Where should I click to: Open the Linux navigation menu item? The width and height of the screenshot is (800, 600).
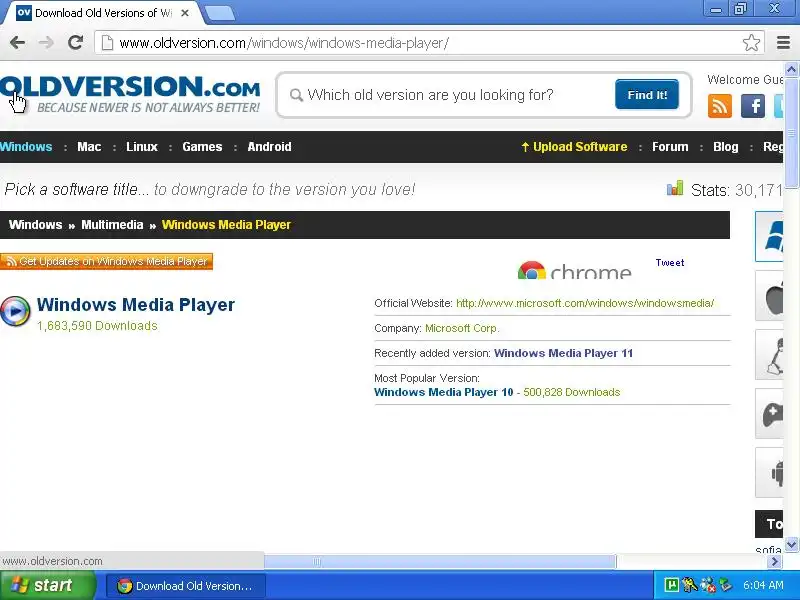pyautogui.click(x=142, y=147)
